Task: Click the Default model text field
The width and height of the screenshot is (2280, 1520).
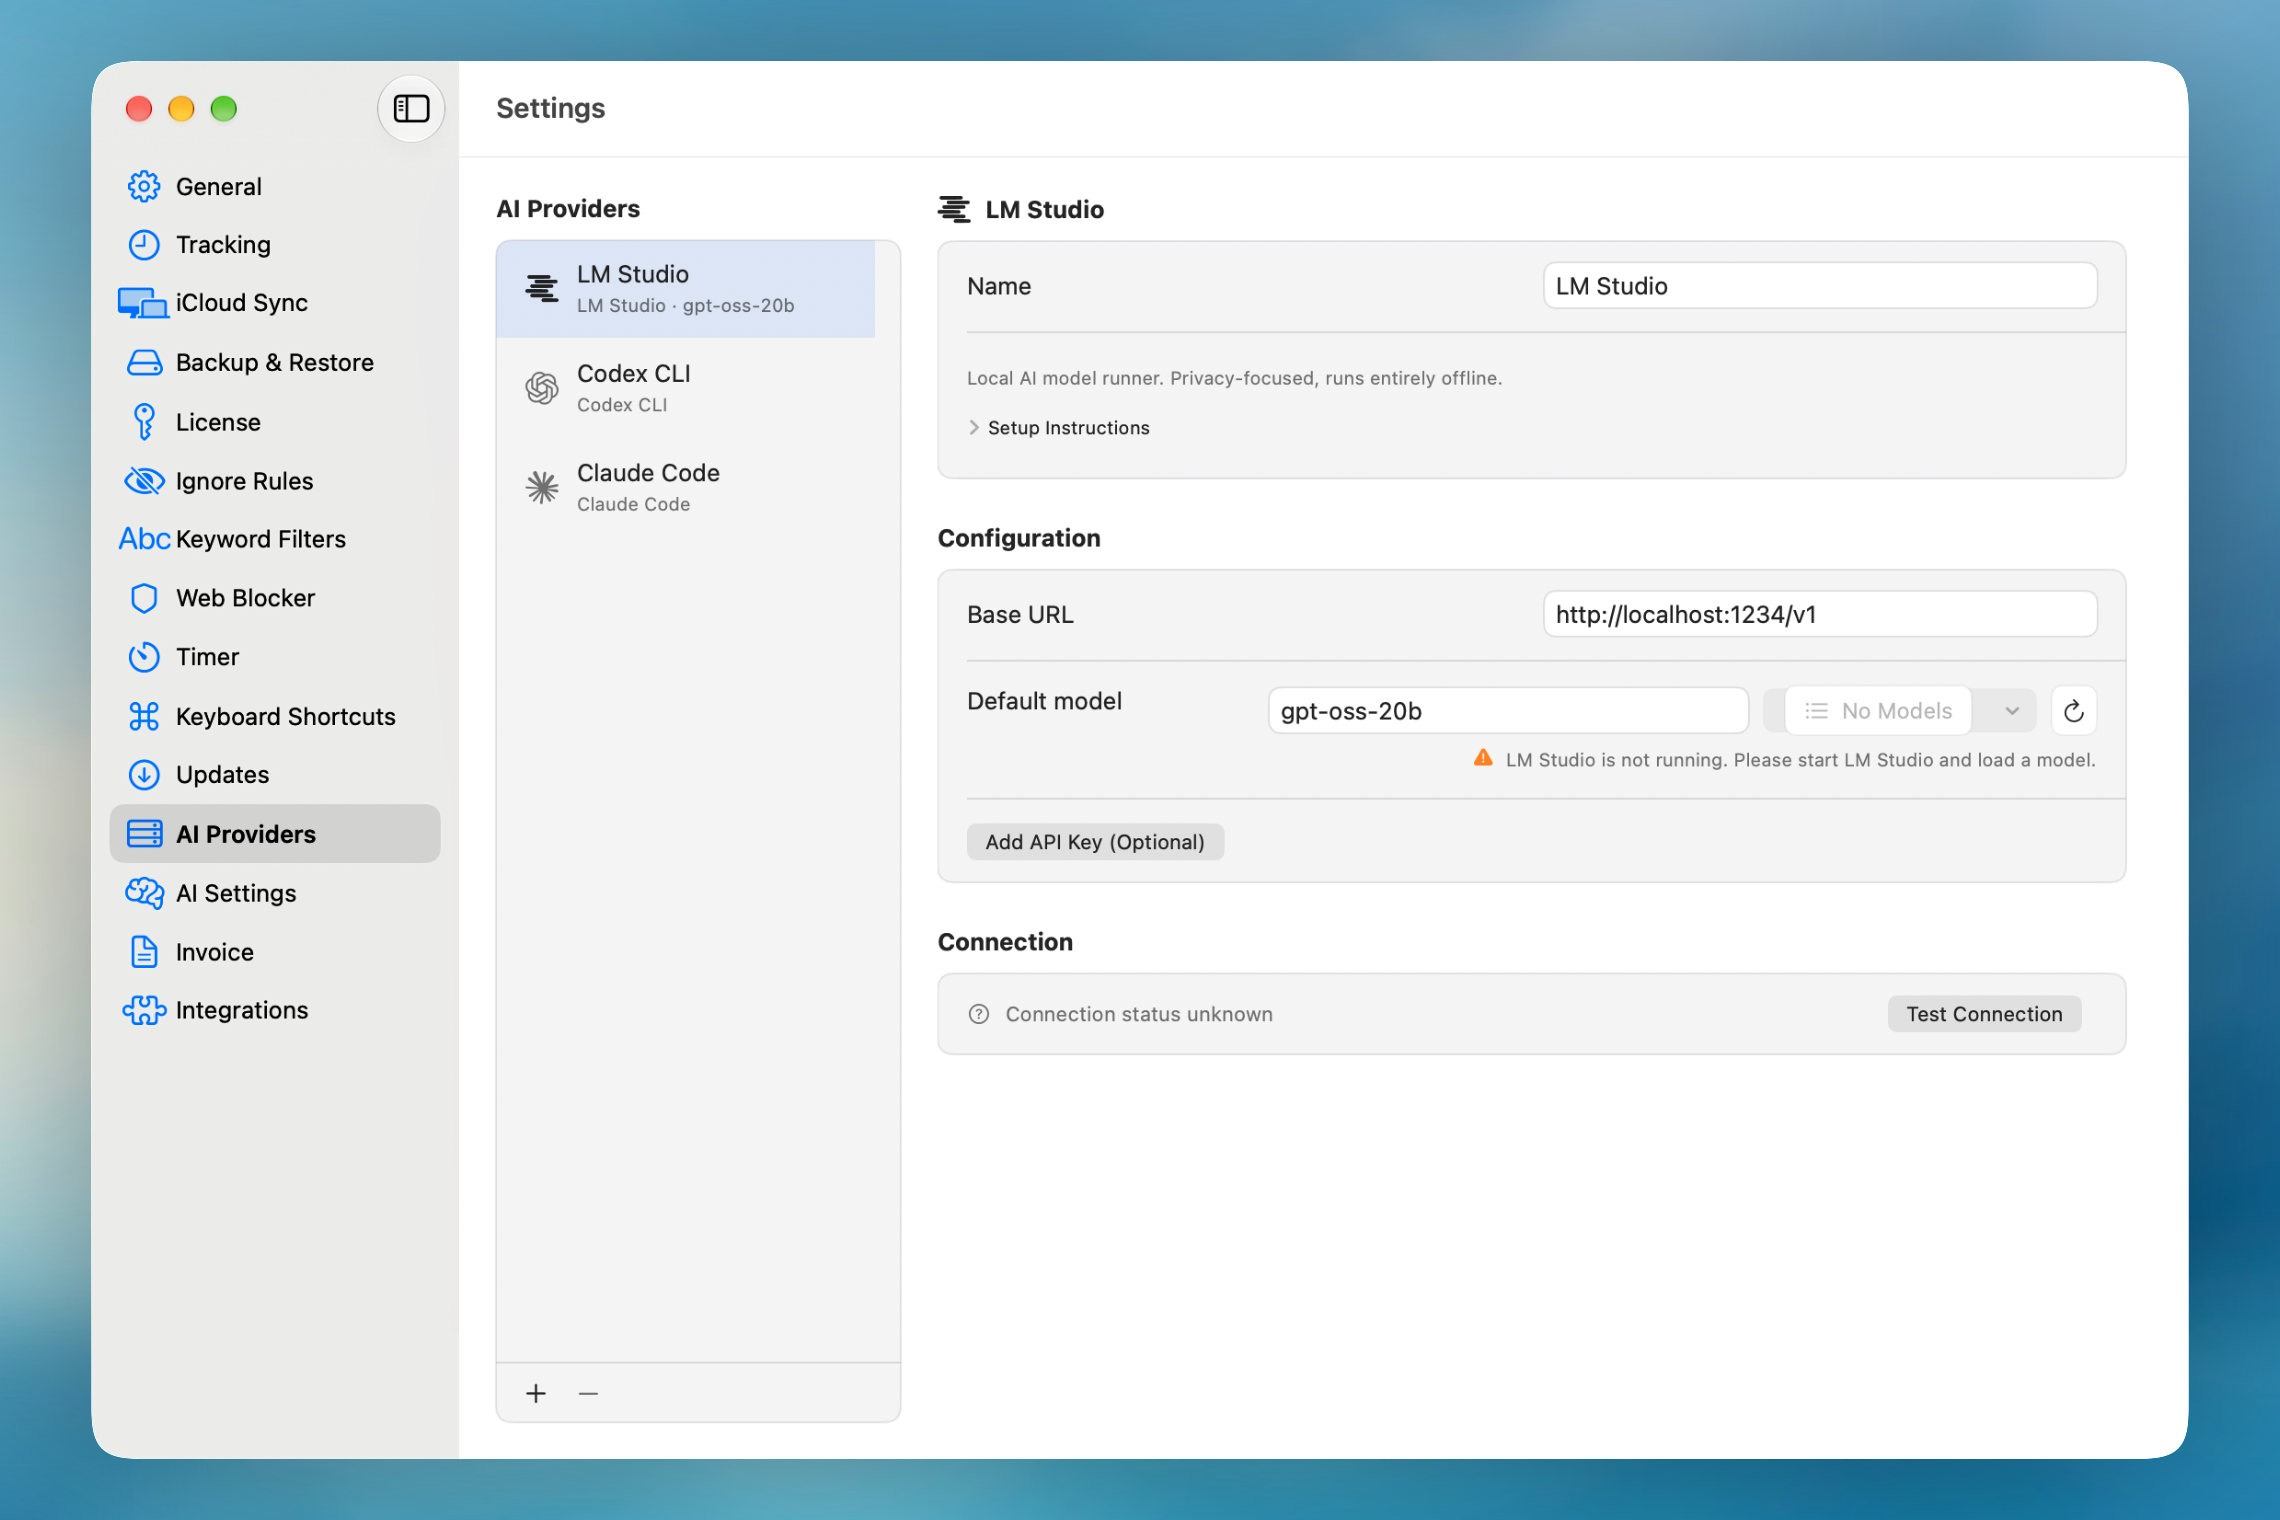Action: click(1508, 711)
